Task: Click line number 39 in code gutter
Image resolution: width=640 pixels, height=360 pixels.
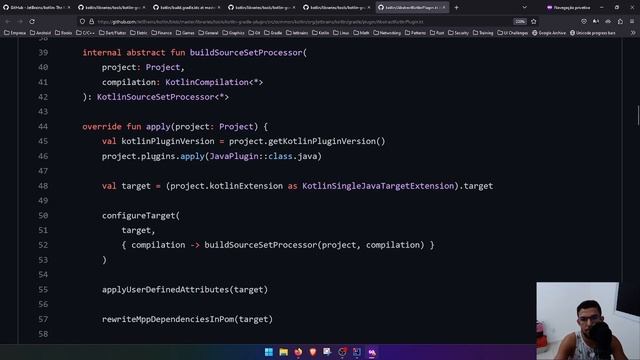Action: click(x=43, y=53)
